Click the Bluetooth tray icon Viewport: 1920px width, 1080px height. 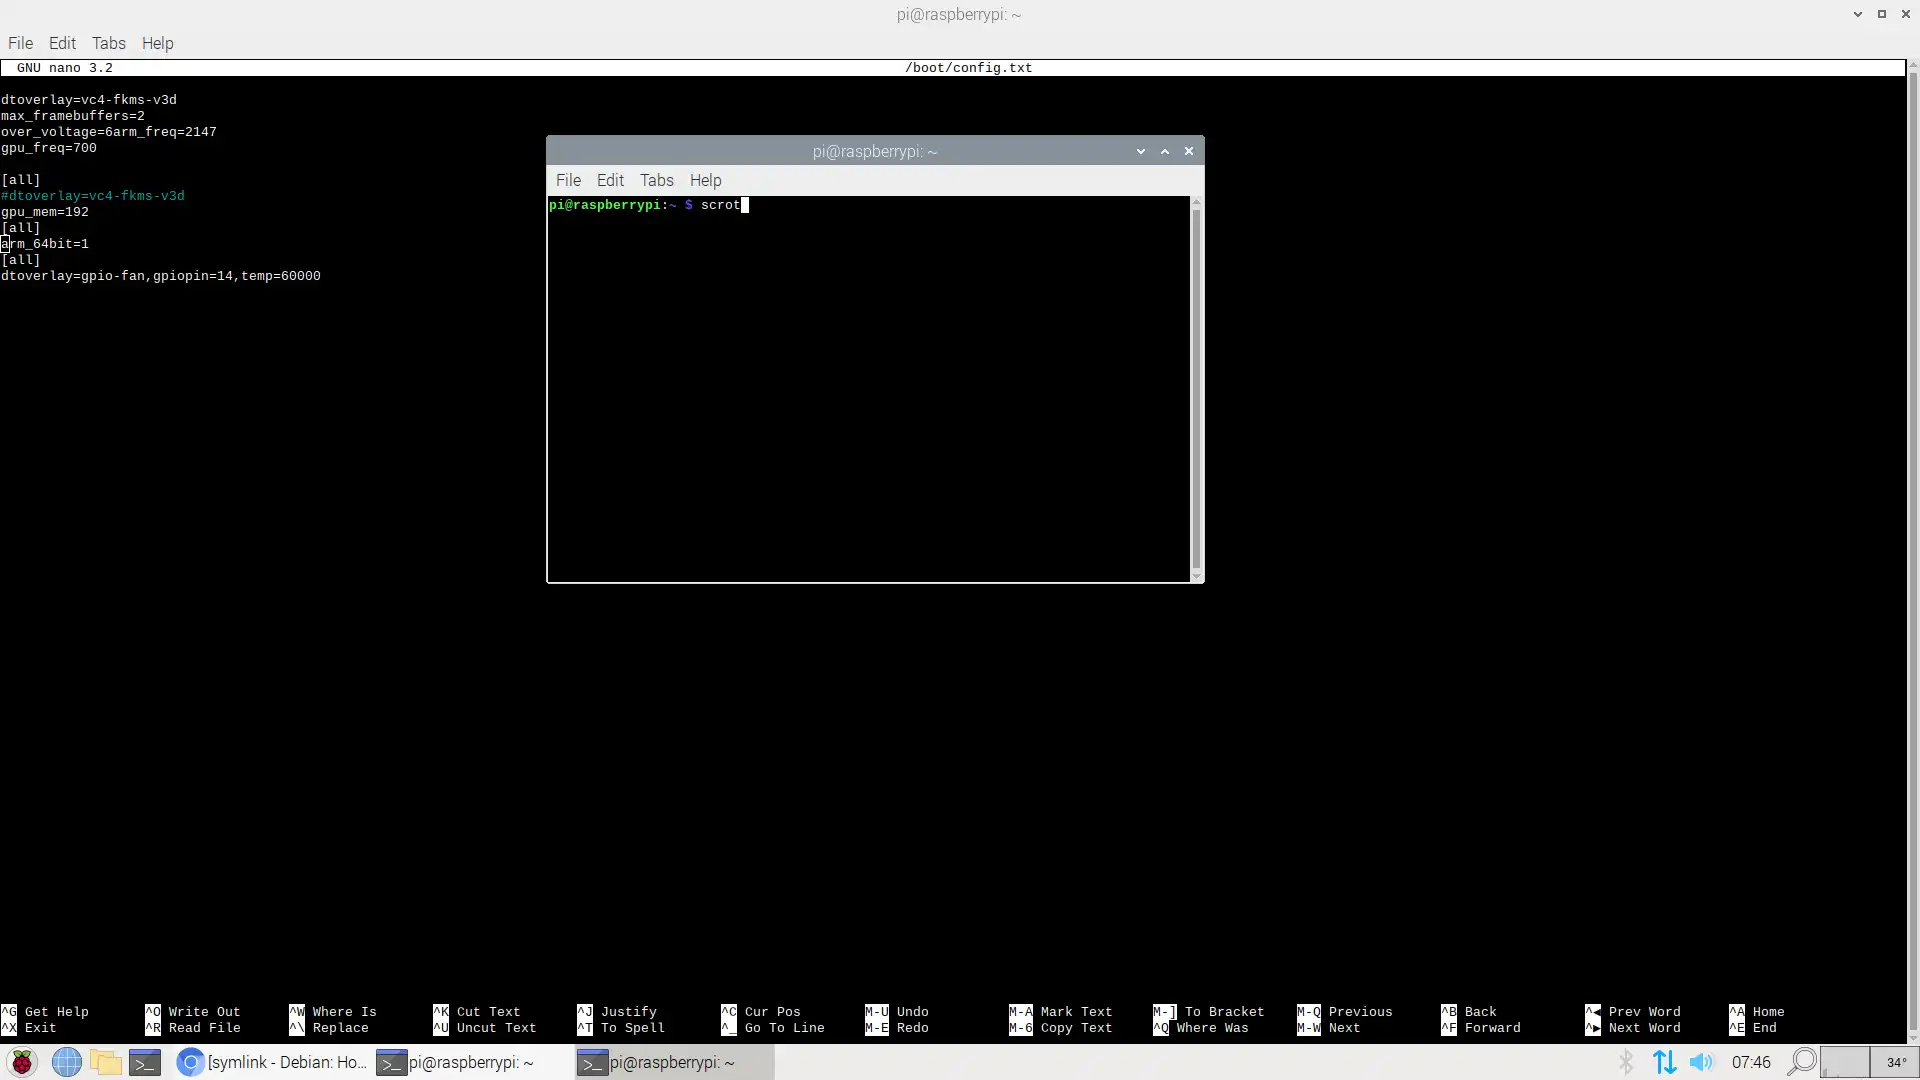[x=1626, y=1062]
